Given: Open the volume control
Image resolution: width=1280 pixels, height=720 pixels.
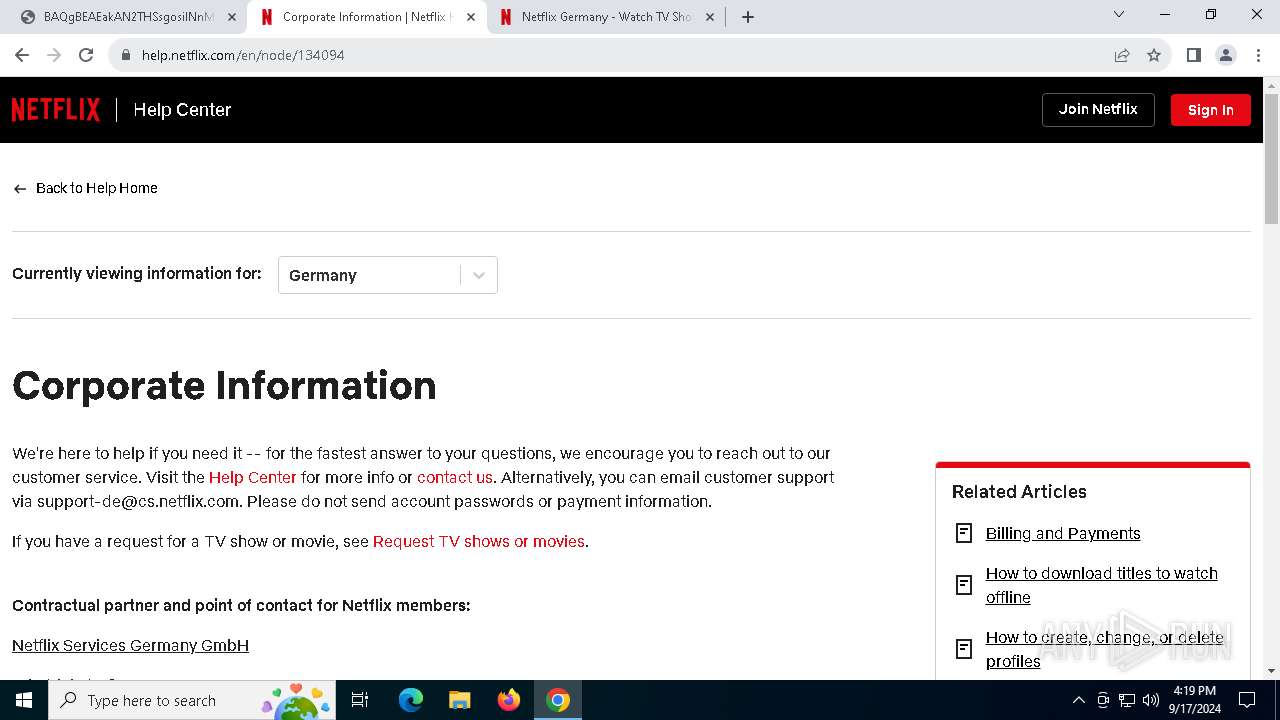Looking at the screenshot, I should 1151,700.
